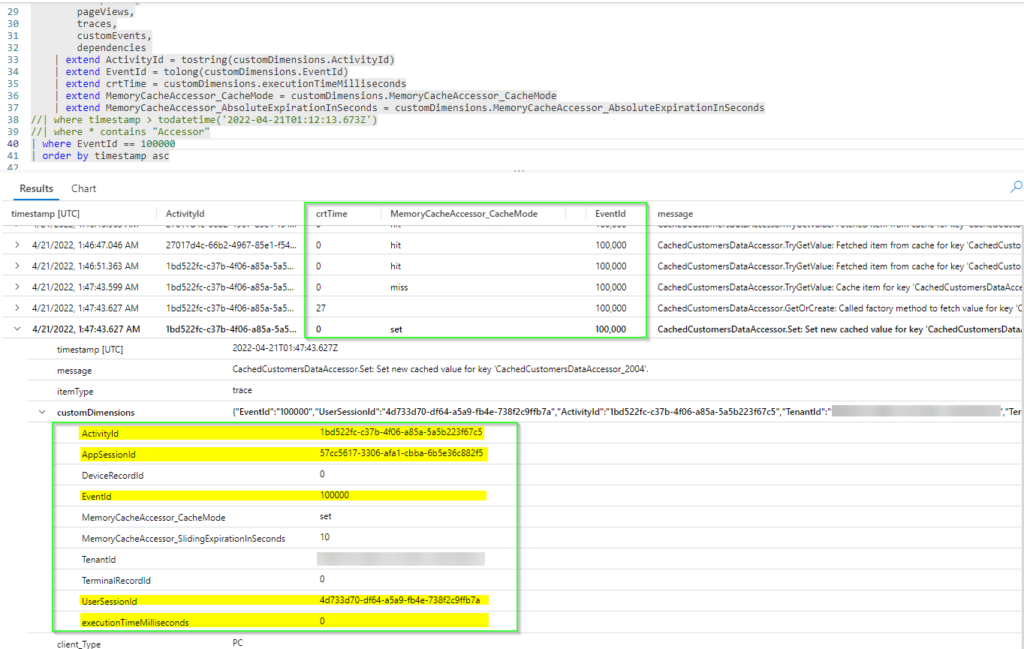
Task: Select the MemoryCacheAccessor_SlidingExpirationInSeconds row label
Action: 184,539
